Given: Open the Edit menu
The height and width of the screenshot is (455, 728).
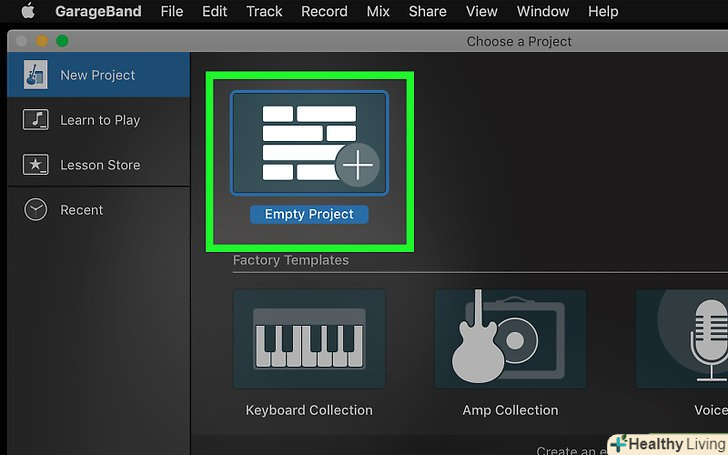Looking at the screenshot, I should pos(214,11).
